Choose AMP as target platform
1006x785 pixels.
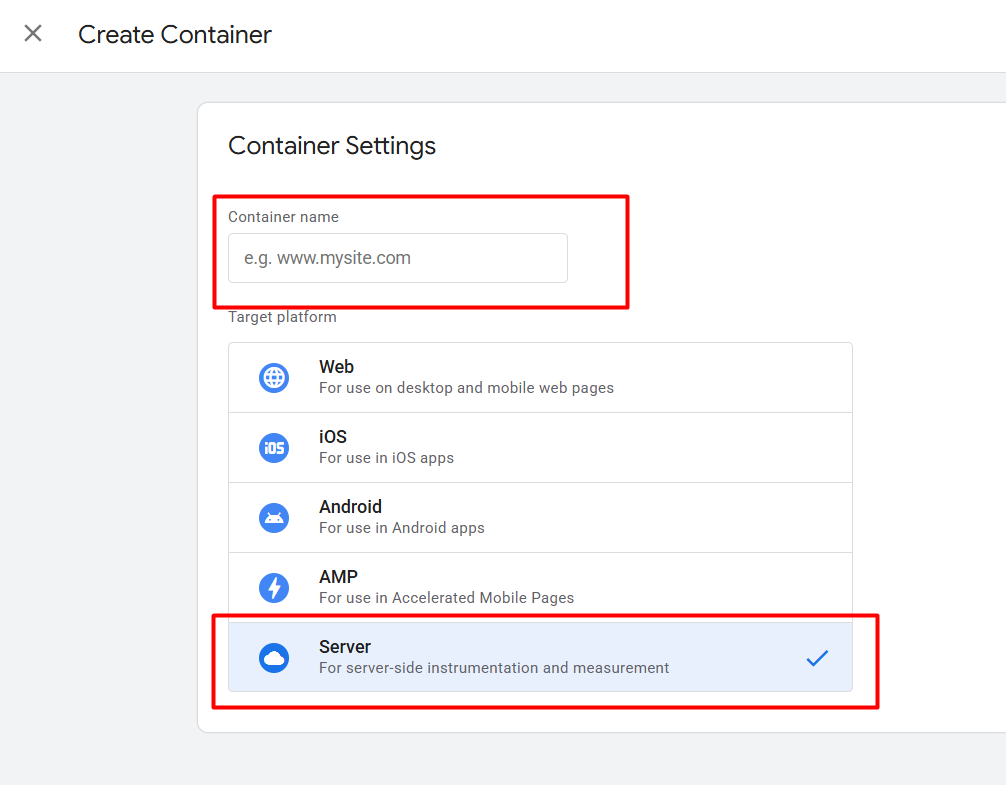click(338, 577)
